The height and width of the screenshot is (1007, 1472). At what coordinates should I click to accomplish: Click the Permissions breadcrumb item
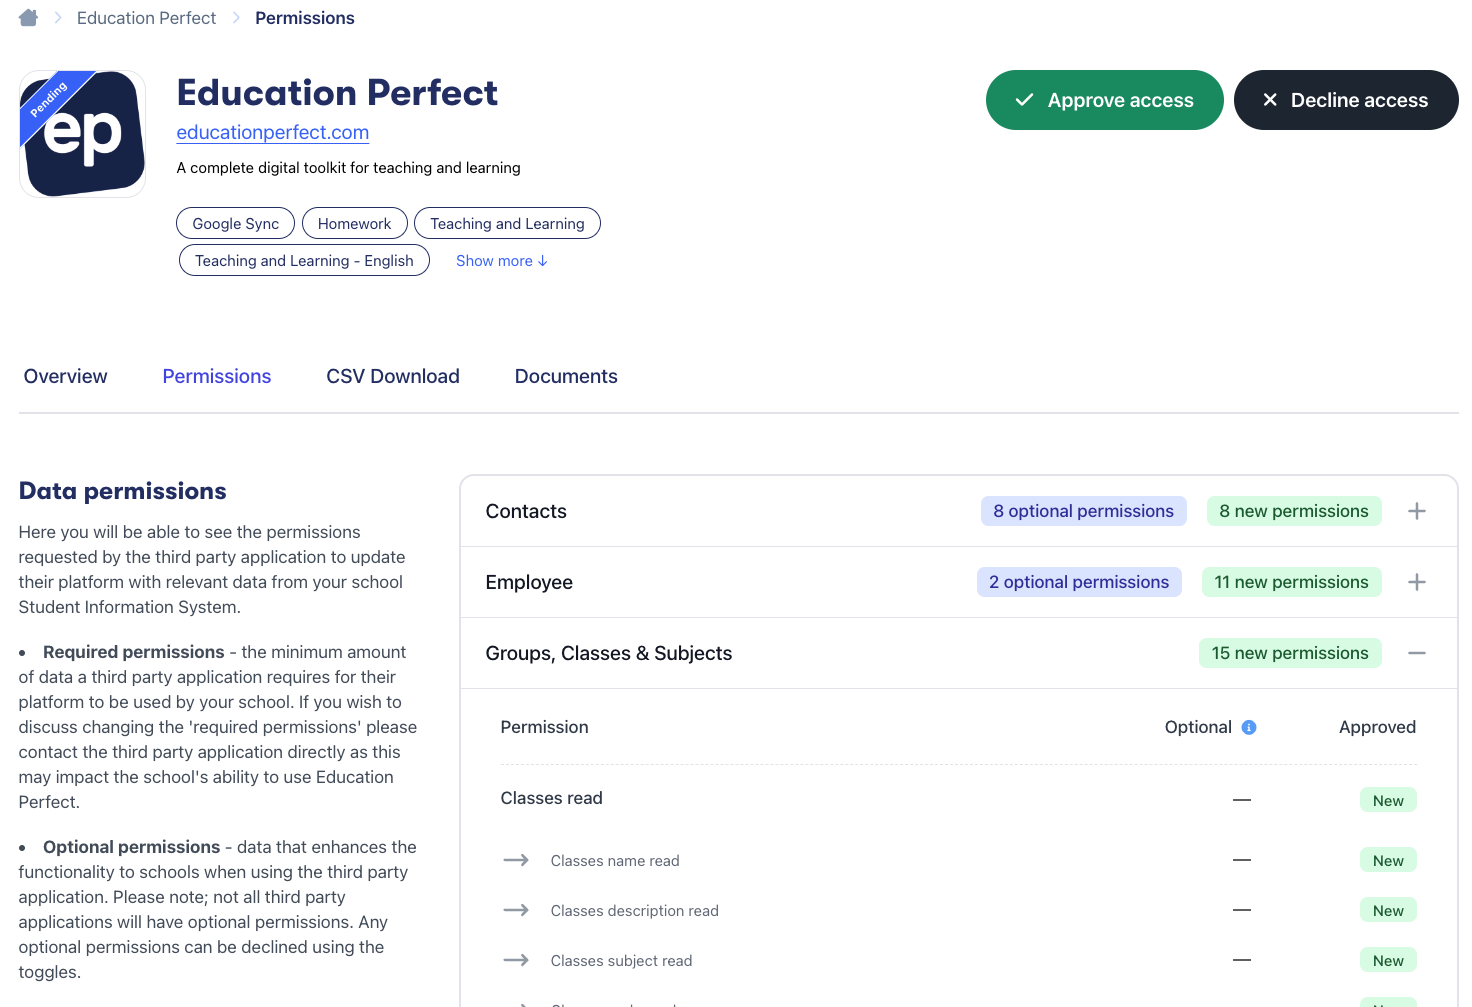coord(305,18)
